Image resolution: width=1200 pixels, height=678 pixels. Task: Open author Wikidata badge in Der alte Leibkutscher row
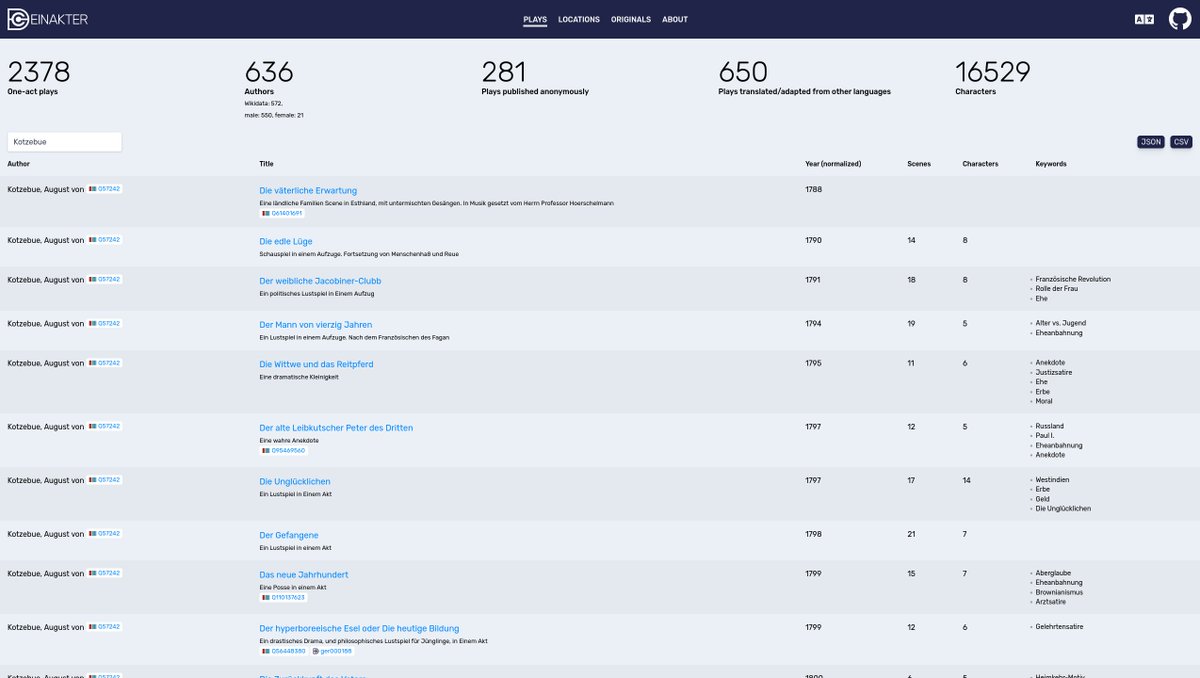[105, 427]
